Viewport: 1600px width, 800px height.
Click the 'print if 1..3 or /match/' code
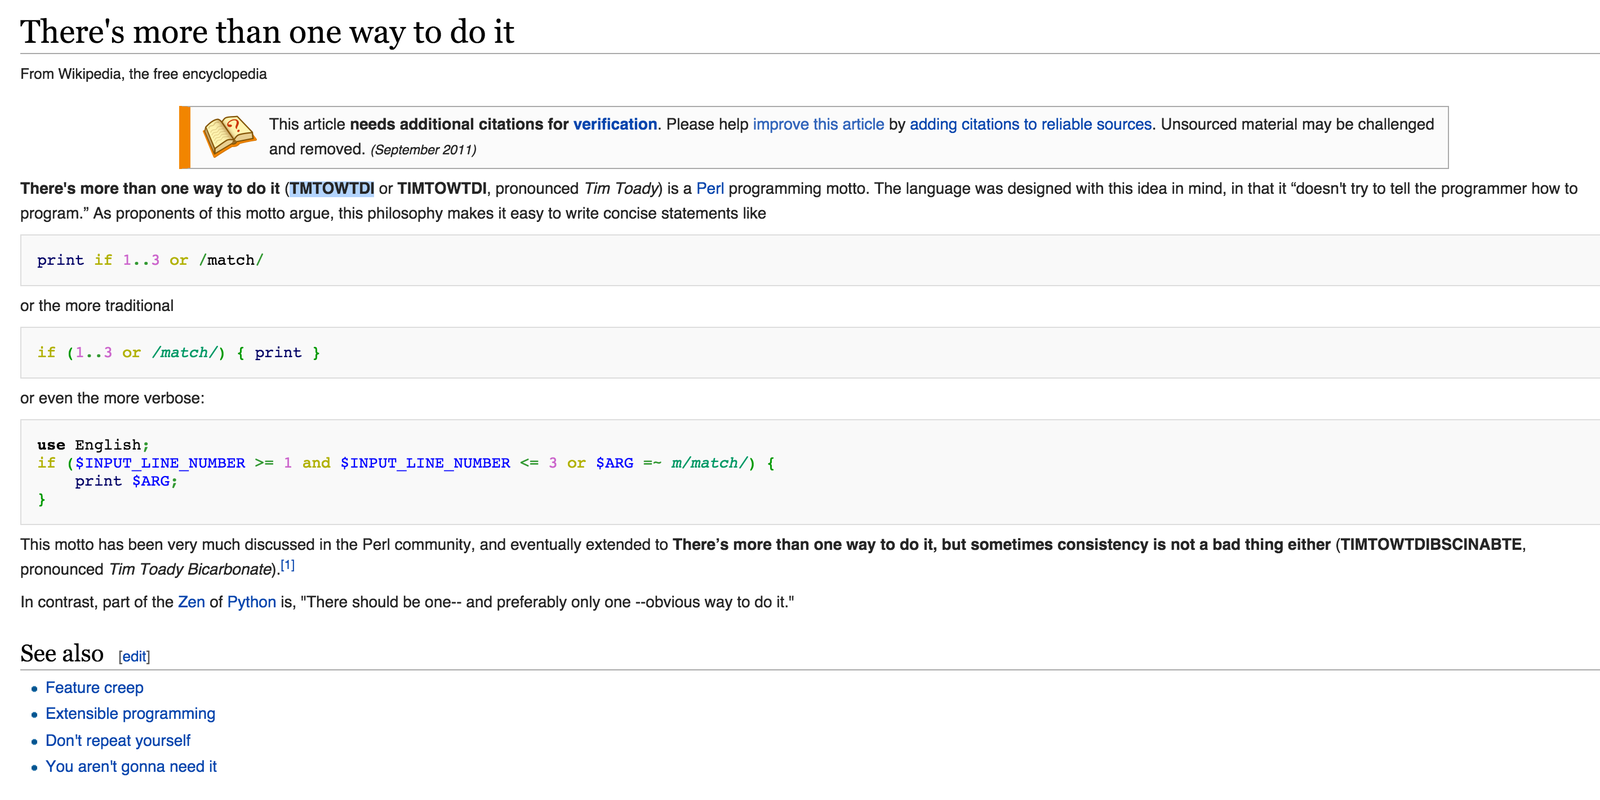point(150,260)
